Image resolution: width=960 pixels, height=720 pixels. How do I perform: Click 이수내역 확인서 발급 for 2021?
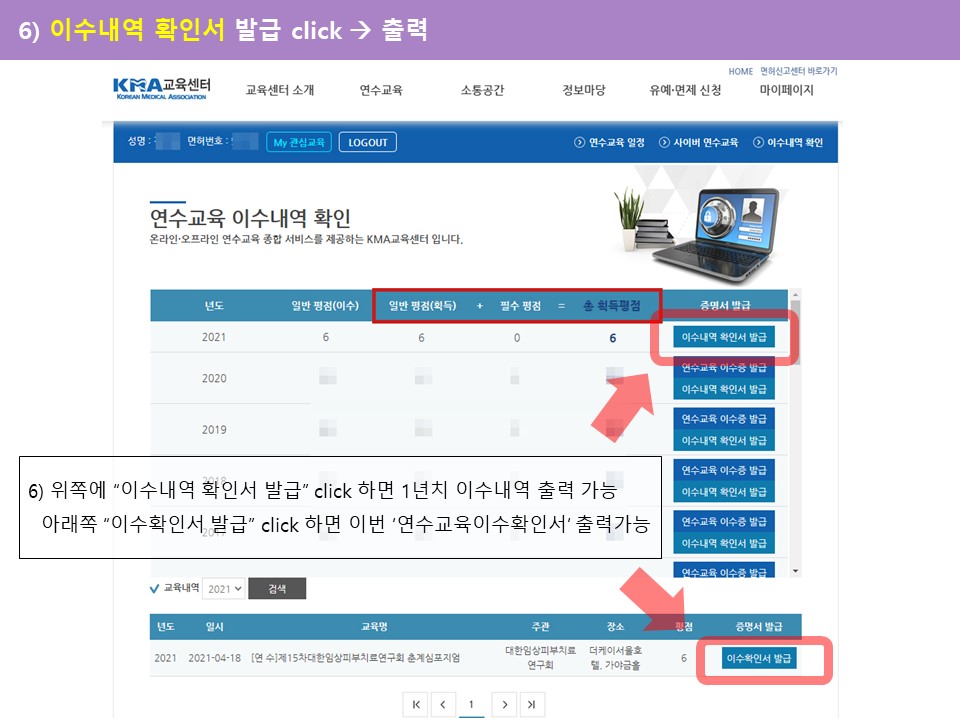coord(724,337)
